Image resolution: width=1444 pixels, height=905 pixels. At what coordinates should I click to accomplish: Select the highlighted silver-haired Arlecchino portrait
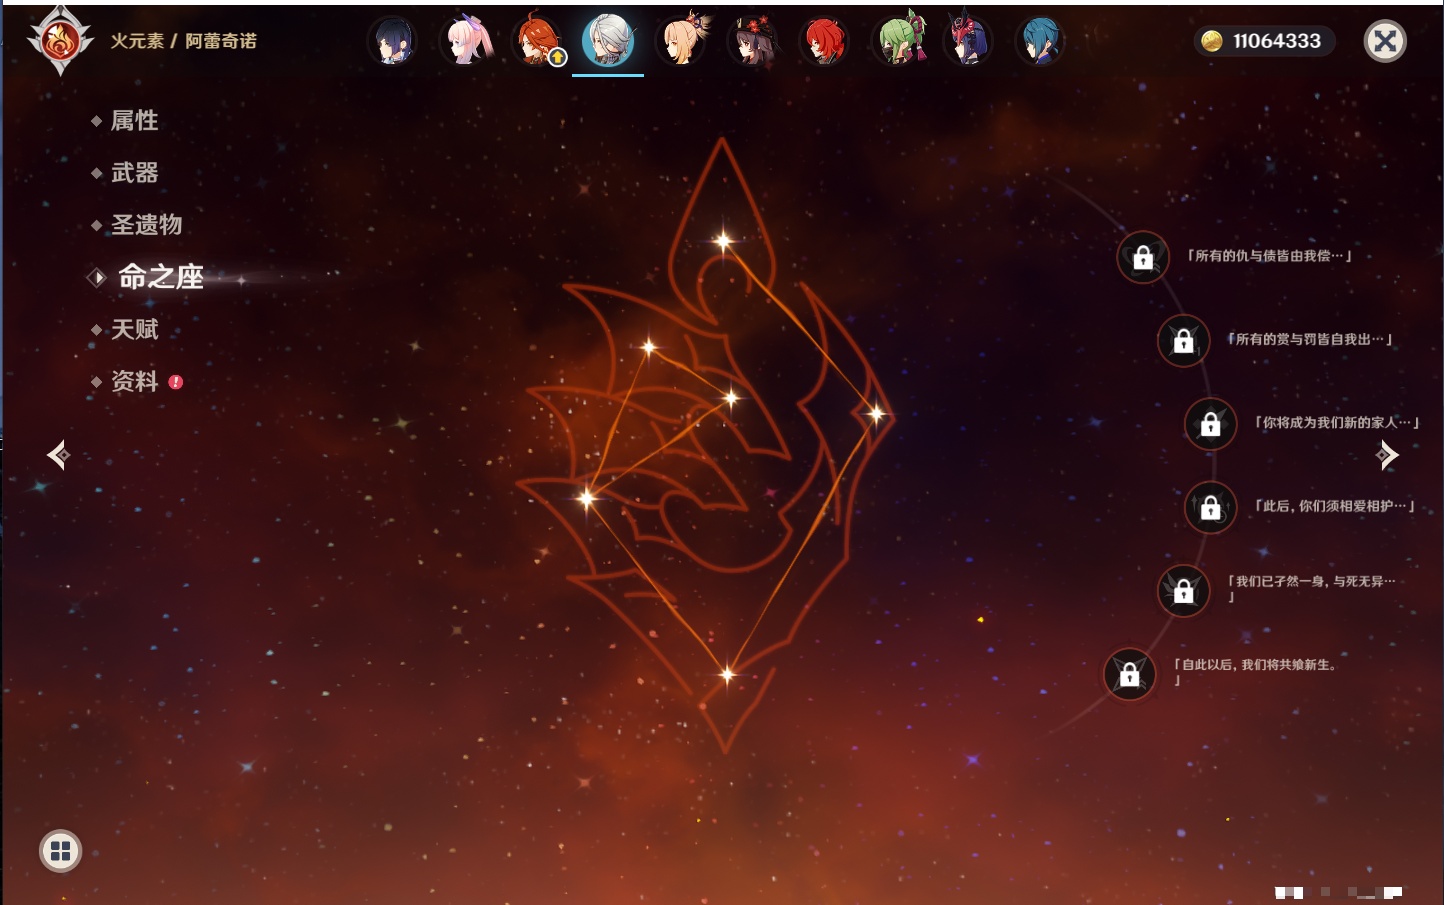[x=608, y=41]
